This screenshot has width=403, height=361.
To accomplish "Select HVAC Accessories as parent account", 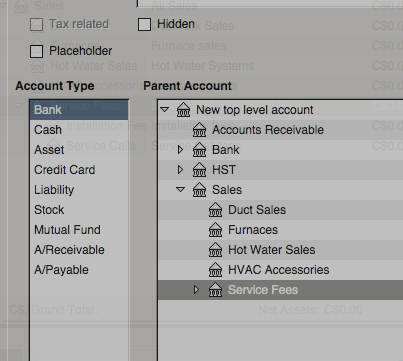I will 279,270.
